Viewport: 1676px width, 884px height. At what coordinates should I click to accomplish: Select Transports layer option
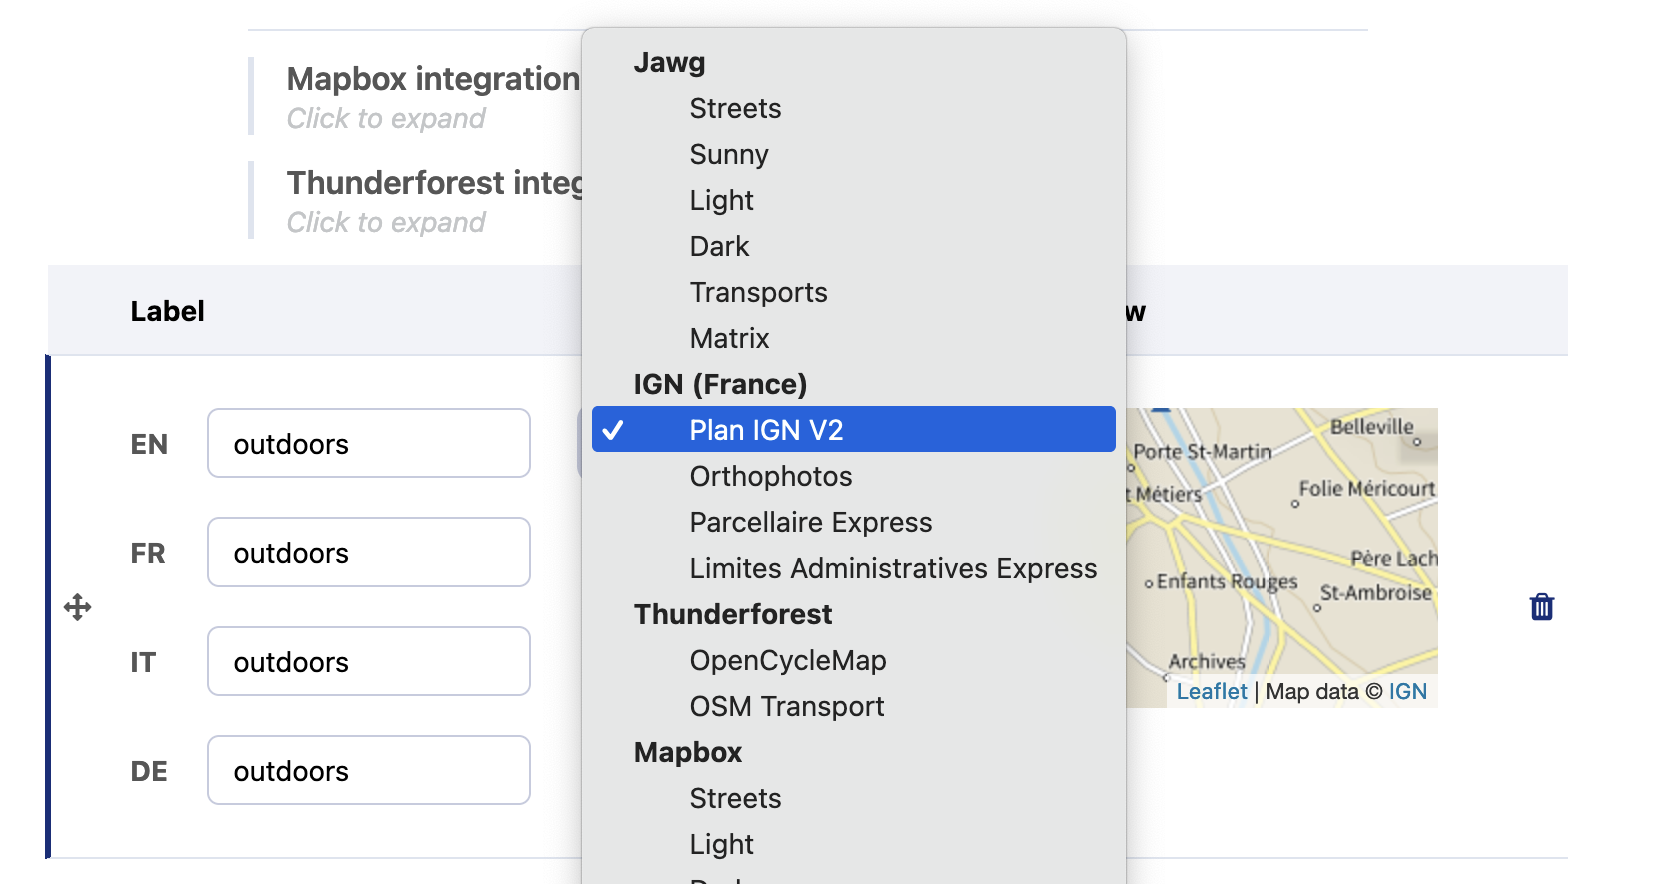(758, 292)
